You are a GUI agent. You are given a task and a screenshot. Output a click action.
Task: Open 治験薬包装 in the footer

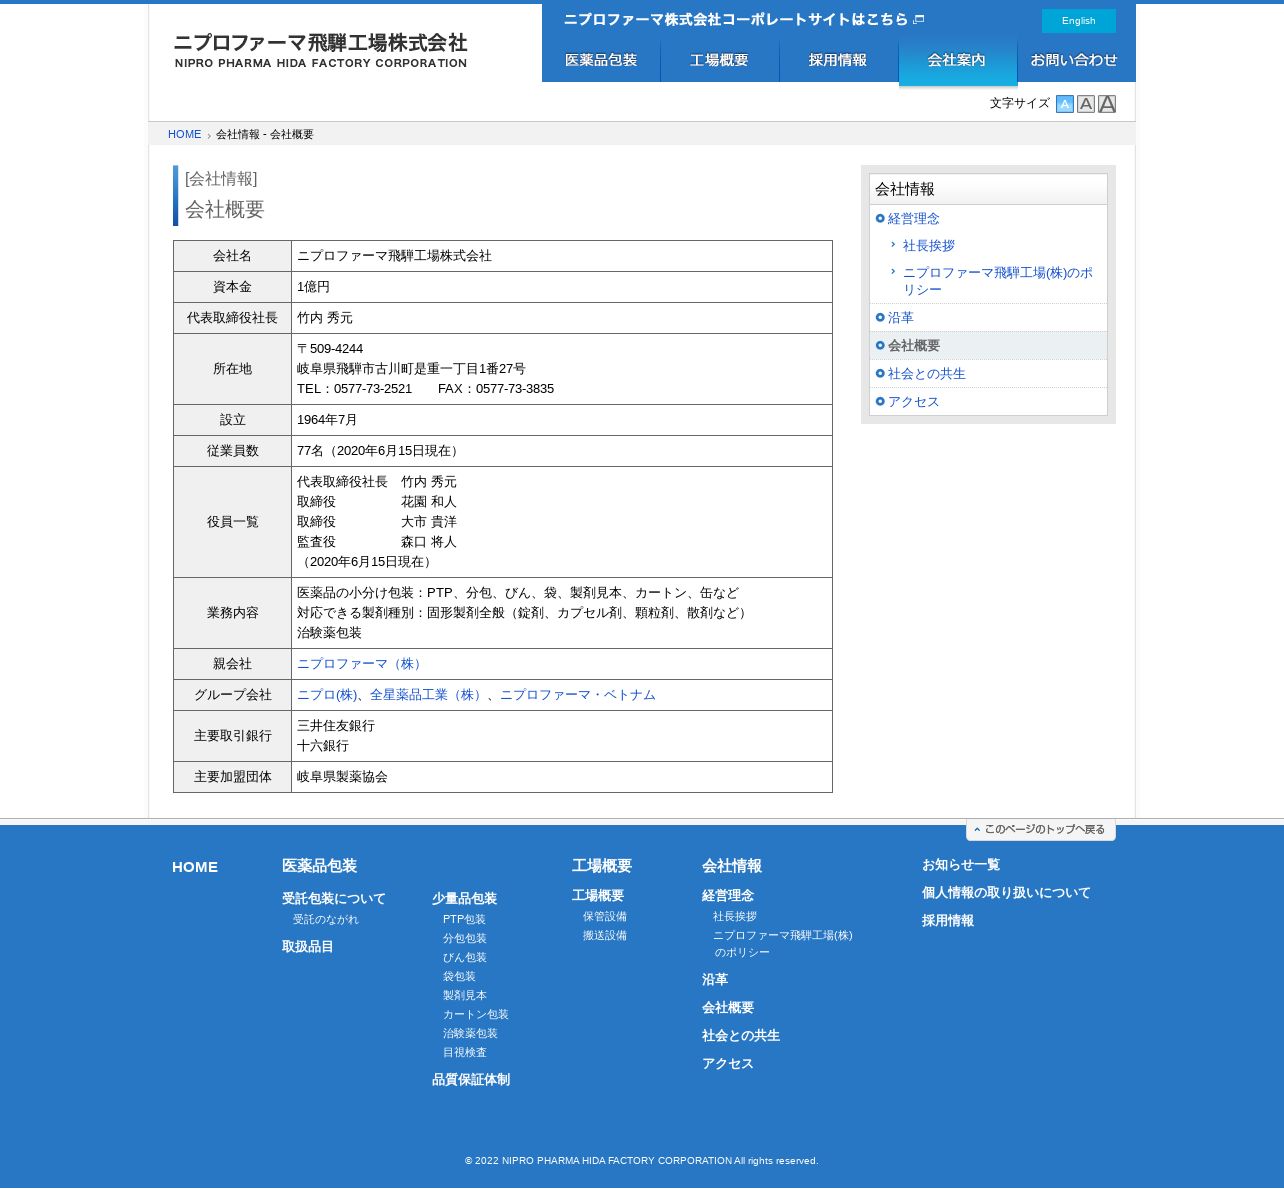coord(470,1034)
